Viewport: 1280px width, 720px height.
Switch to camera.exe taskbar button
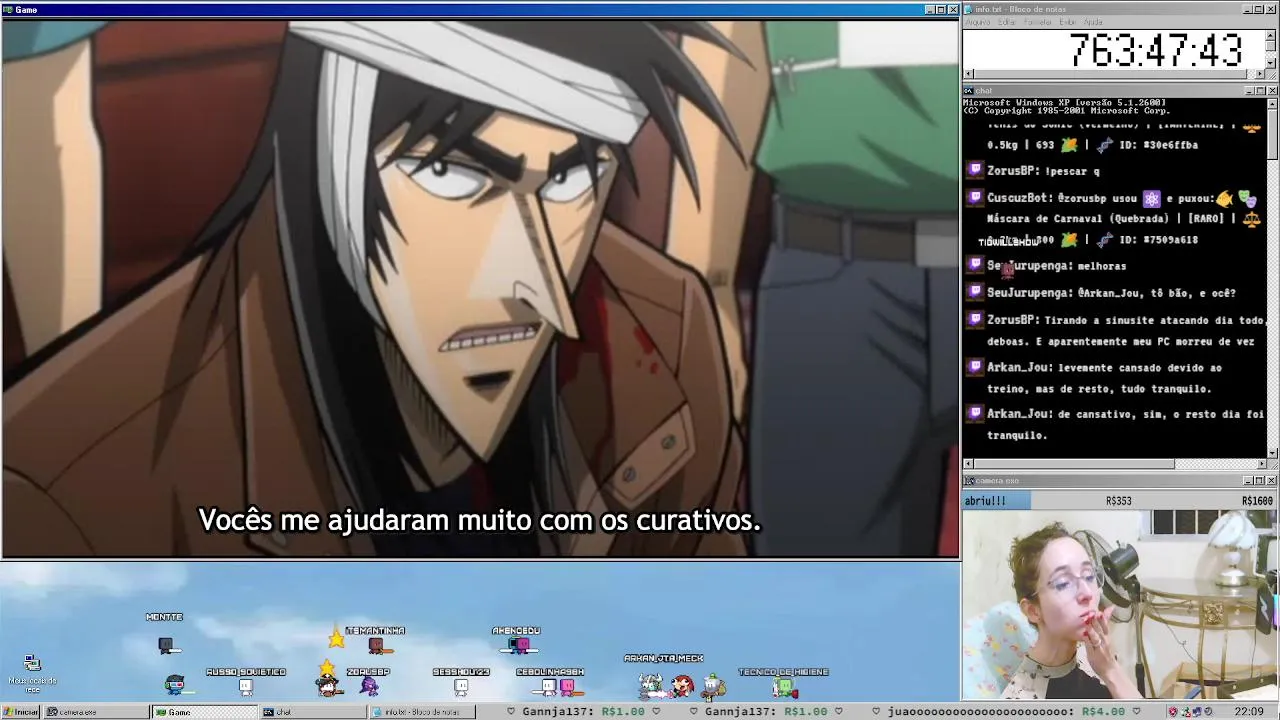[x=95, y=712]
